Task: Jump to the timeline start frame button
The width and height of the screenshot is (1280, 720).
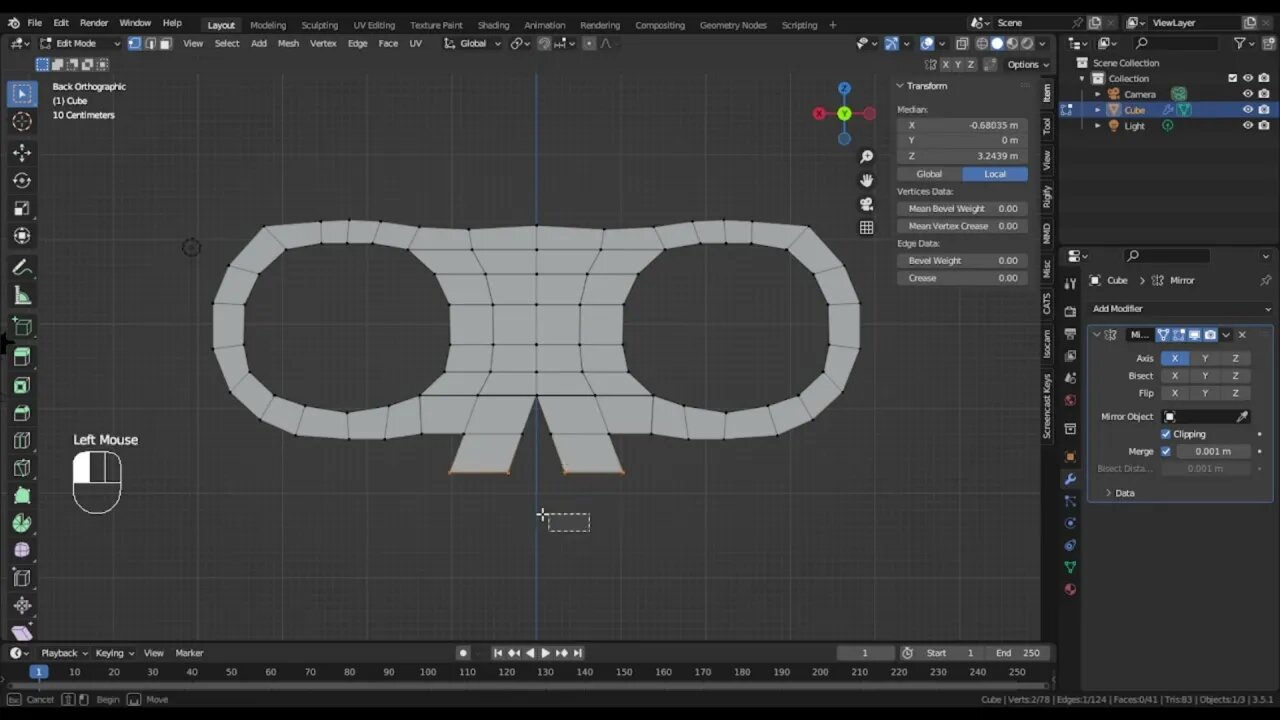Action: 497,653
